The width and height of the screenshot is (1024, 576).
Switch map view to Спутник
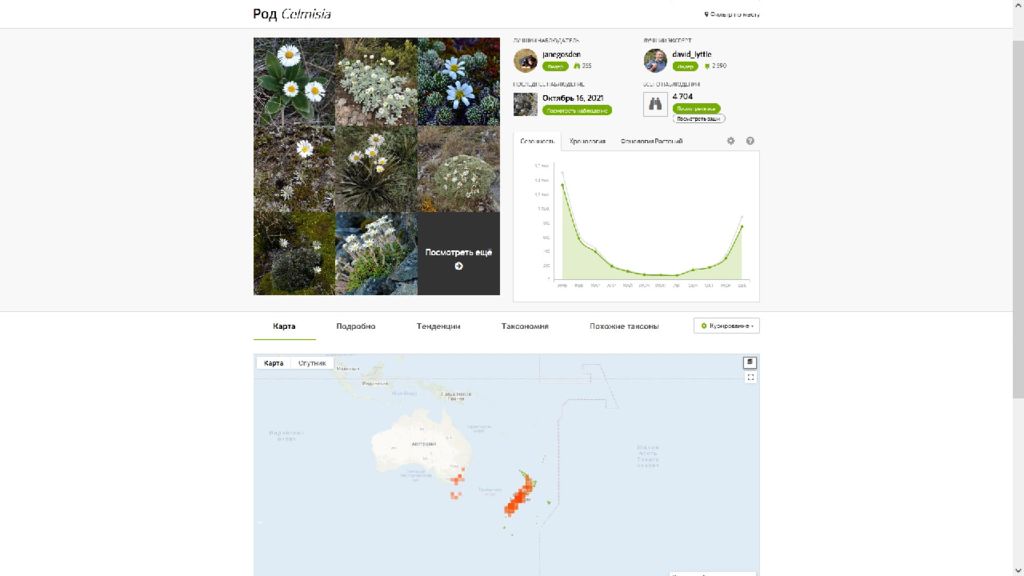coord(312,363)
